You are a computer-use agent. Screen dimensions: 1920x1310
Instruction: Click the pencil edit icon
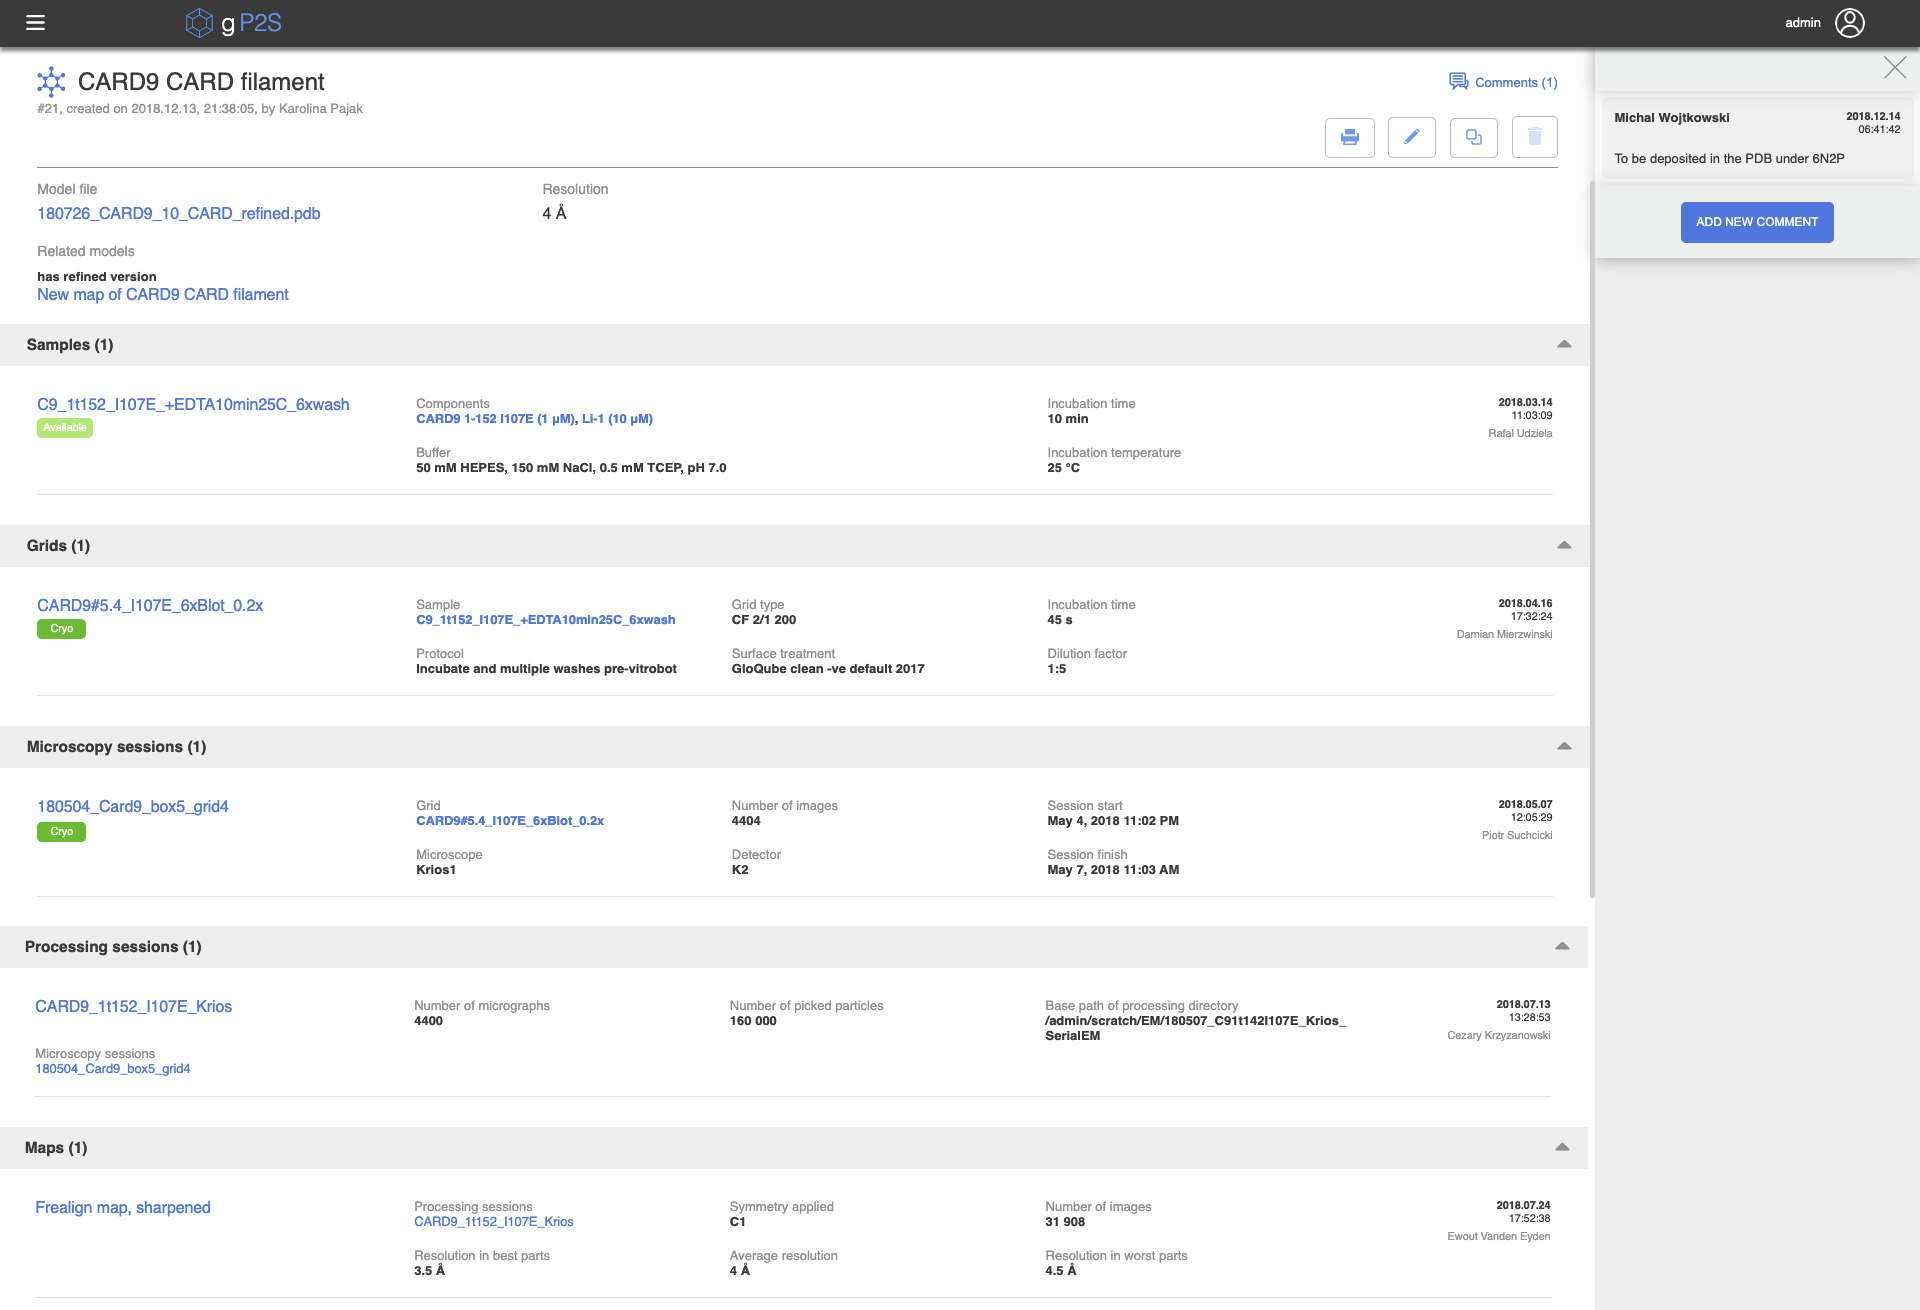coord(1411,138)
